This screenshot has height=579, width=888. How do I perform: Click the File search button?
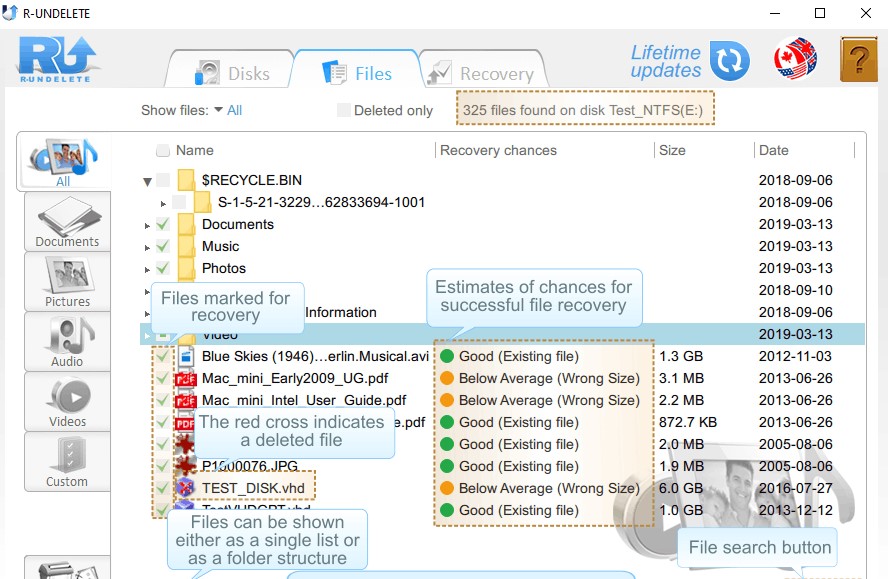click(757, 547)
